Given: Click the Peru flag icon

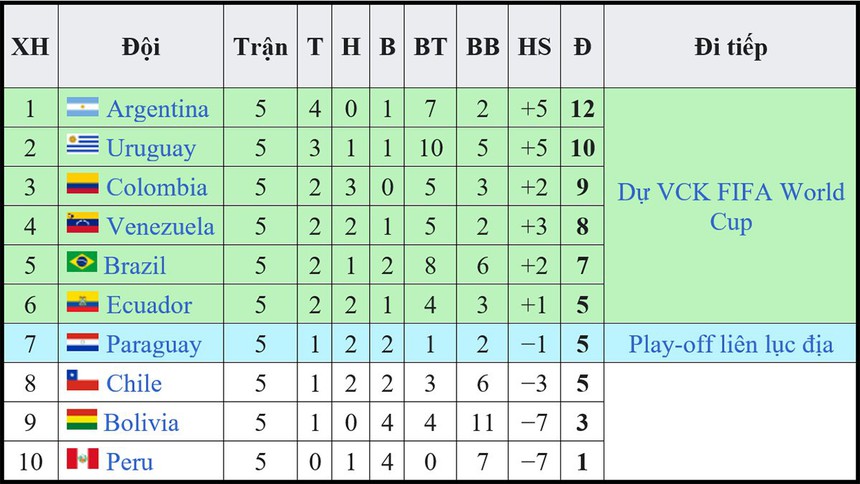Looking at the screenshot, I should coord(82,460).
